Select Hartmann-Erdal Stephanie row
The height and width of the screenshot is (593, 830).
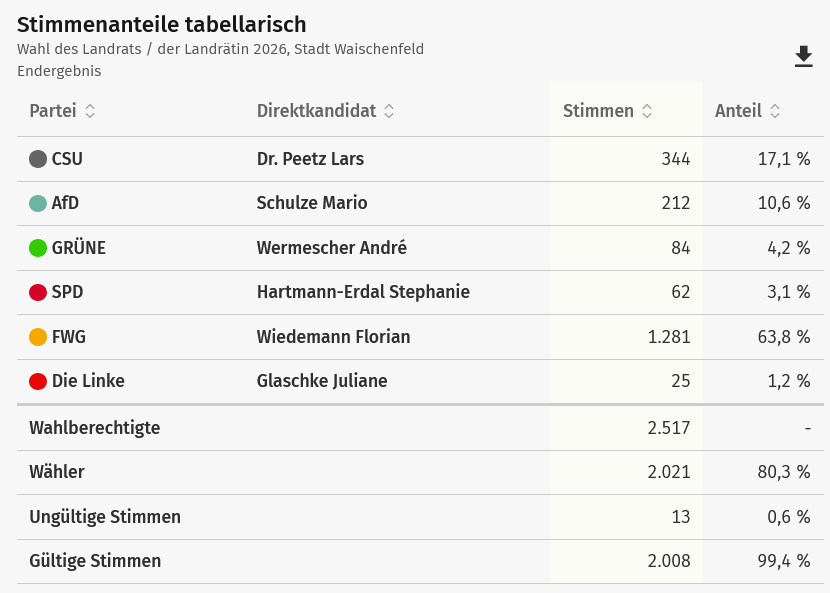click(x=363, y=292)
